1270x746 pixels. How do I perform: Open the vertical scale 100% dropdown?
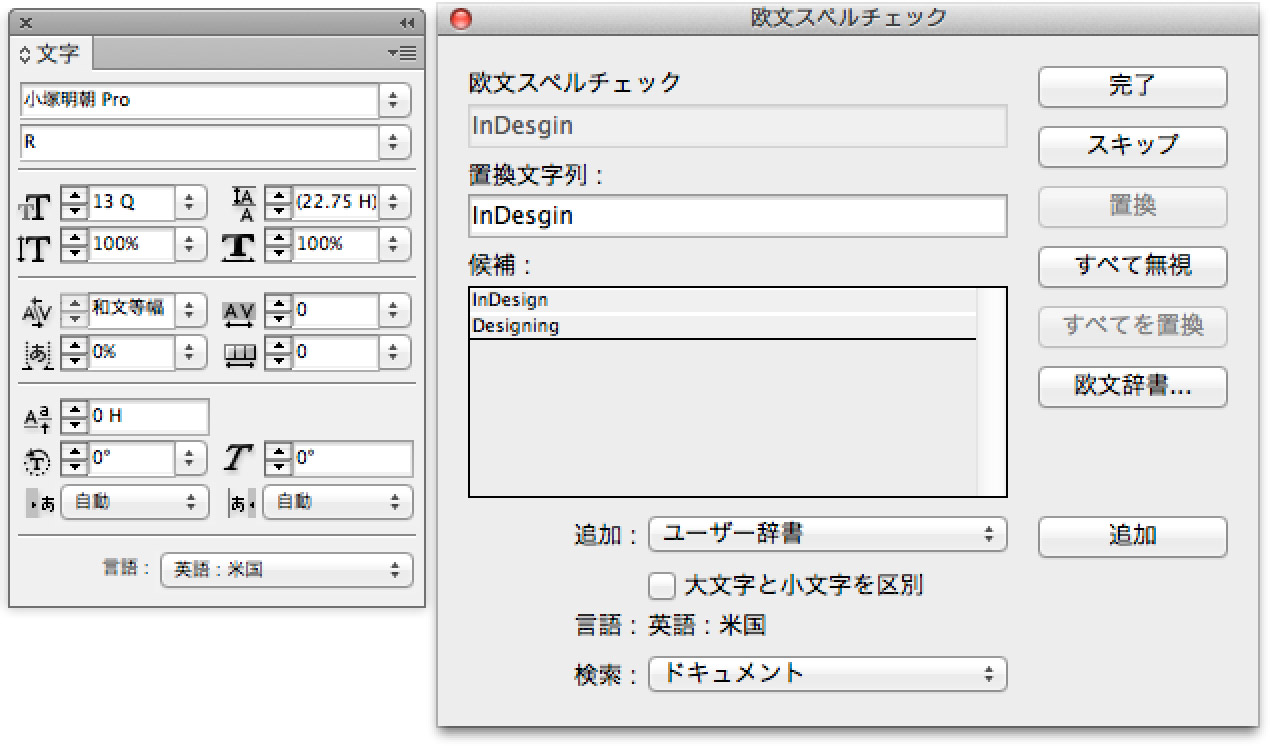pos(191,244)
